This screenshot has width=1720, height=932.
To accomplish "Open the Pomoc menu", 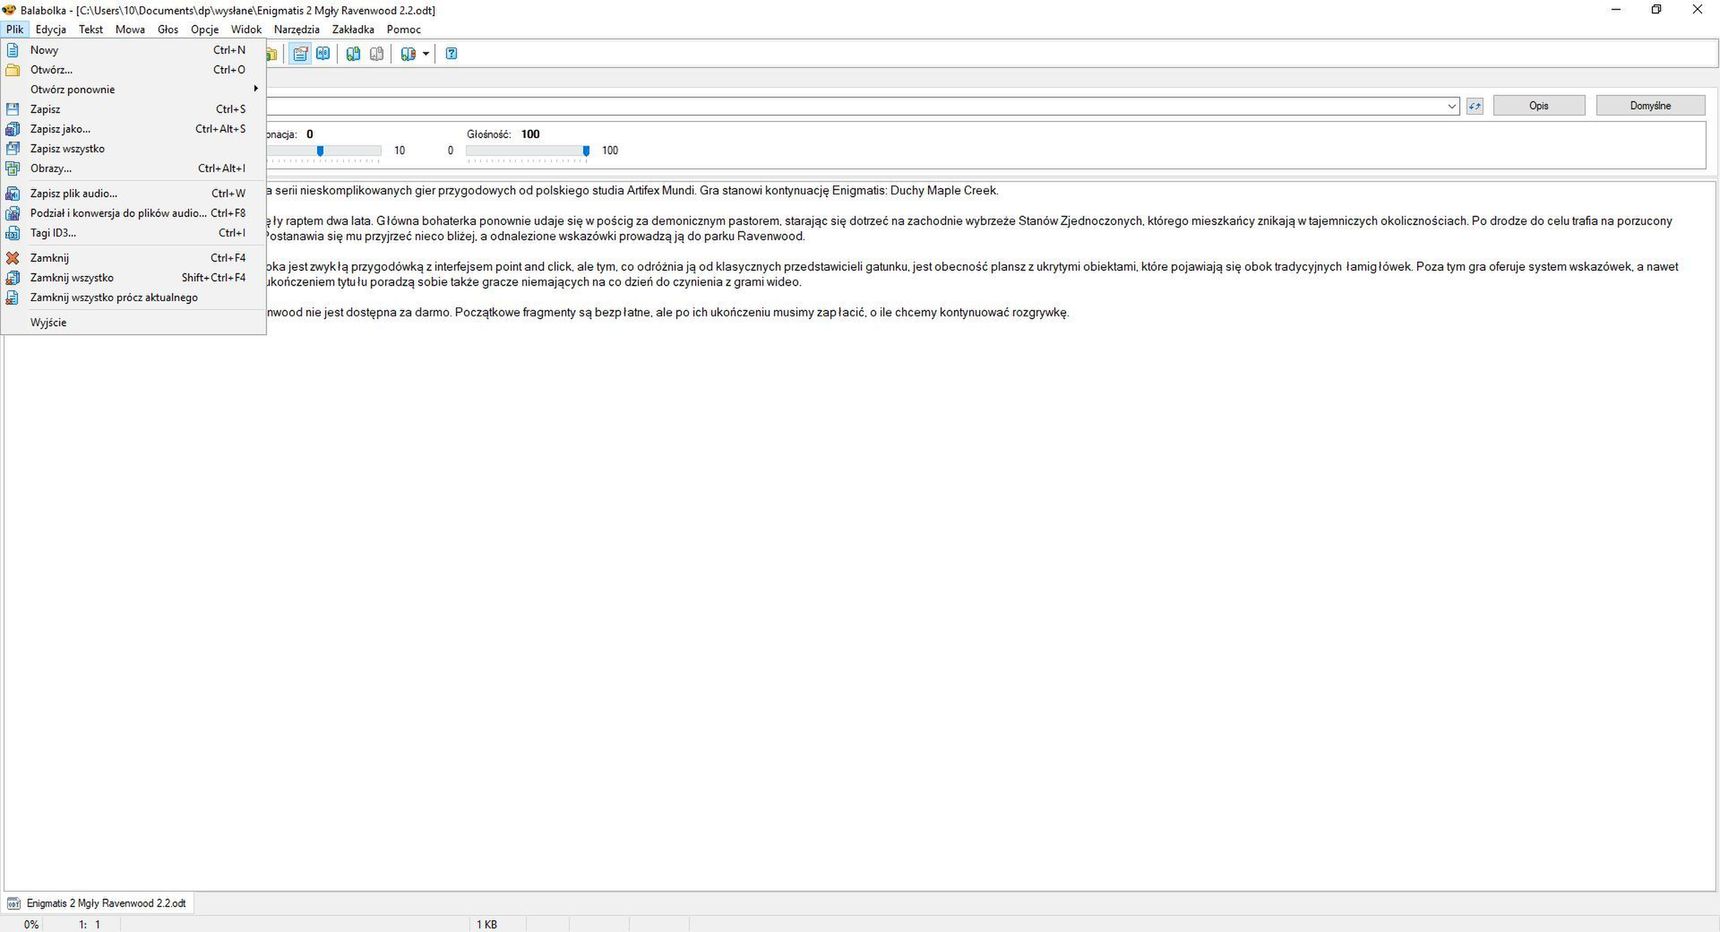I will [404, 29].
